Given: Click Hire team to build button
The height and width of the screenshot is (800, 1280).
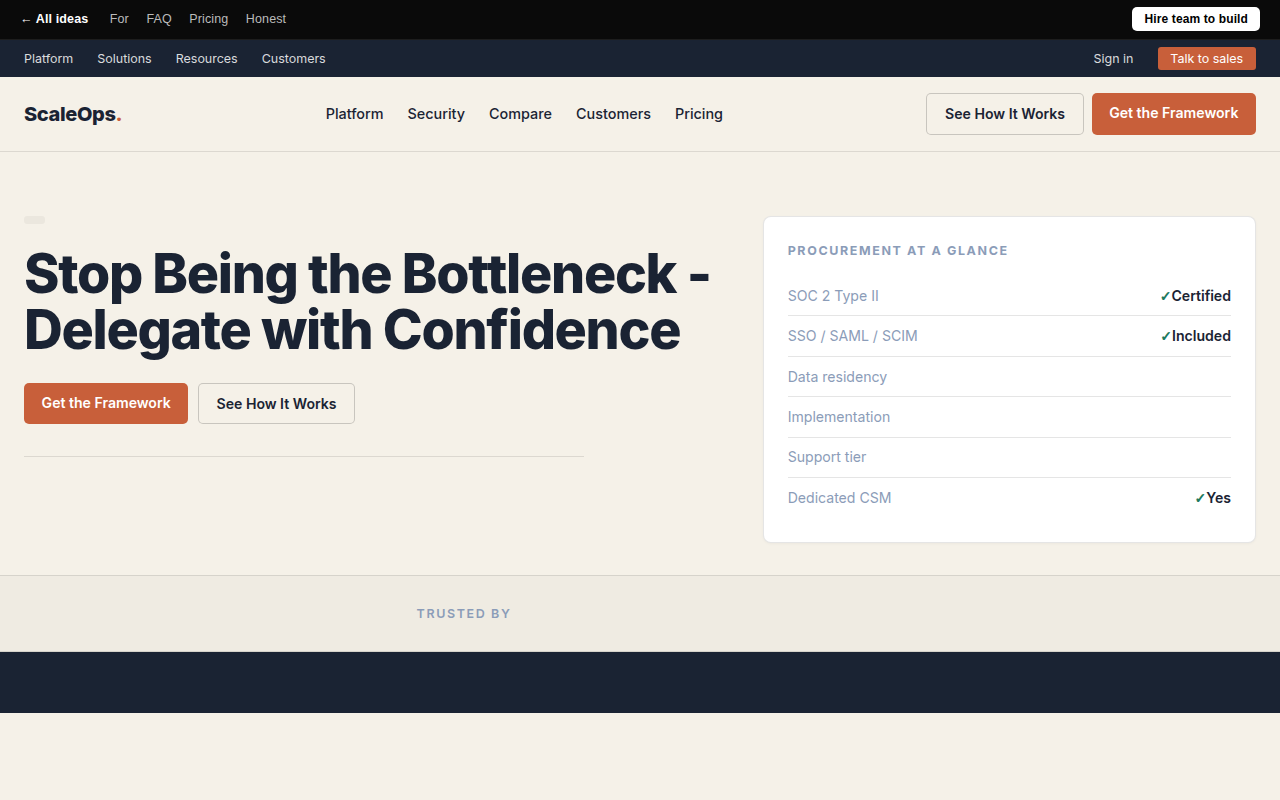Looking at the screenshot, I should coord(1196,19).
